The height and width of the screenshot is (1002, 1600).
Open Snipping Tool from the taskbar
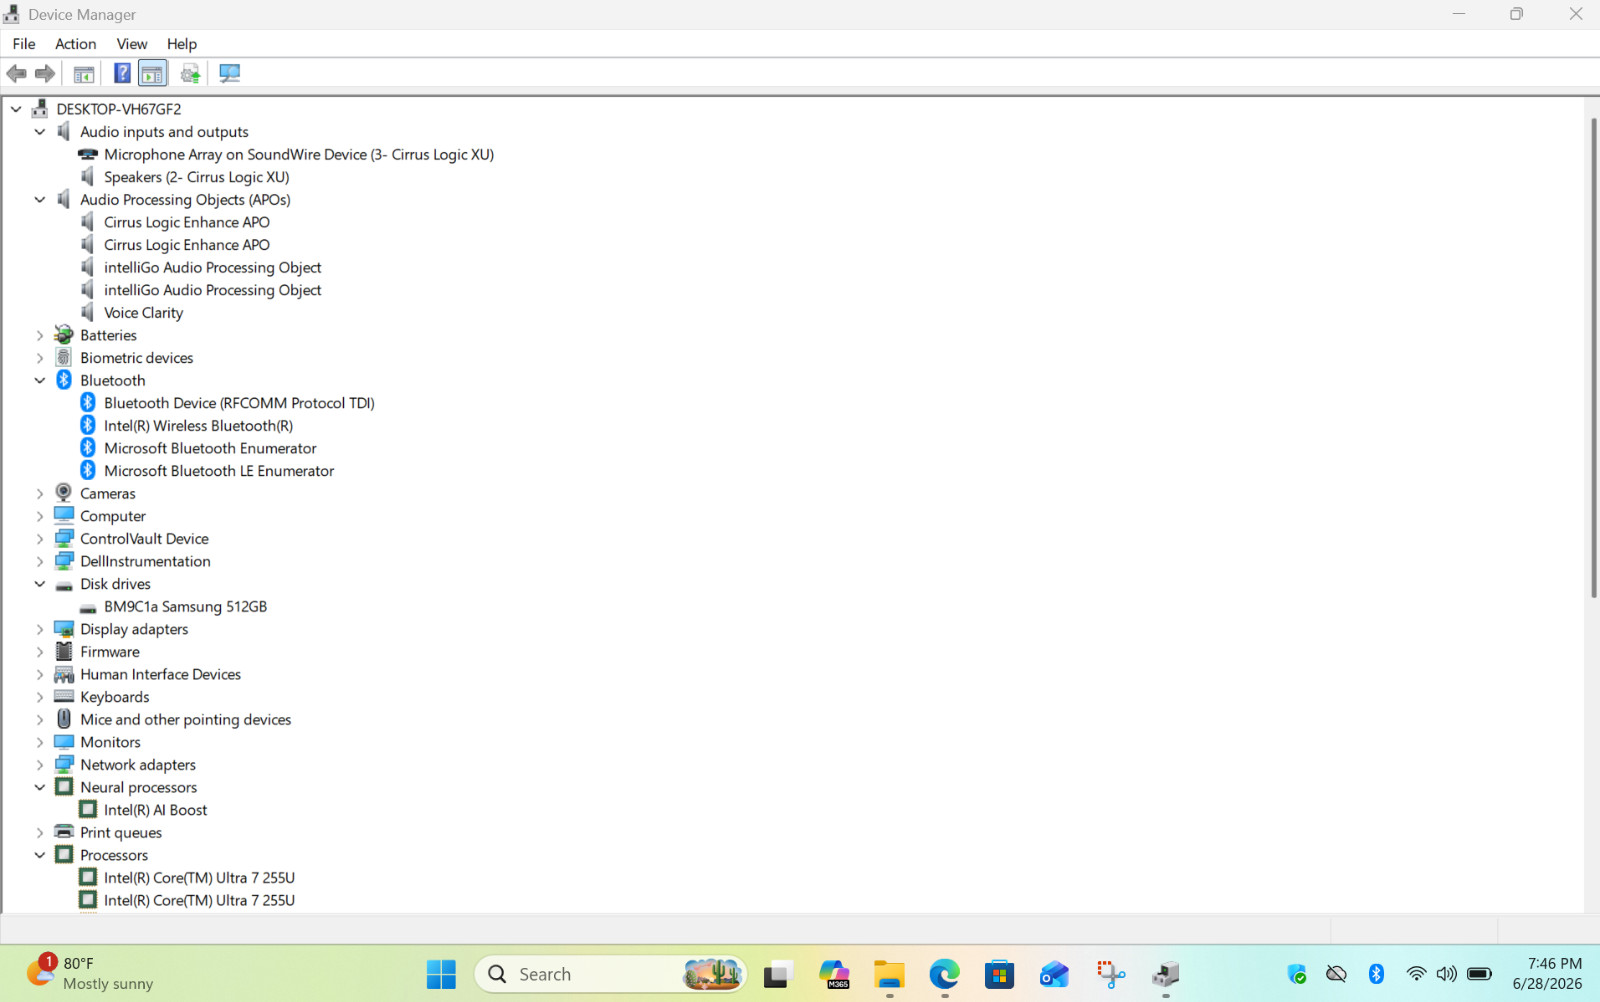coord(1110,974)
